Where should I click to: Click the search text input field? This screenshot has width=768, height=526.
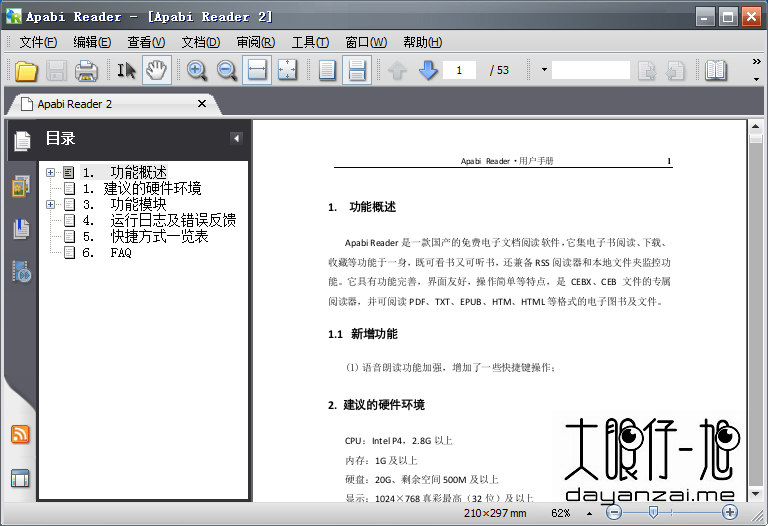pyautogui.click(x=591, y=71)
